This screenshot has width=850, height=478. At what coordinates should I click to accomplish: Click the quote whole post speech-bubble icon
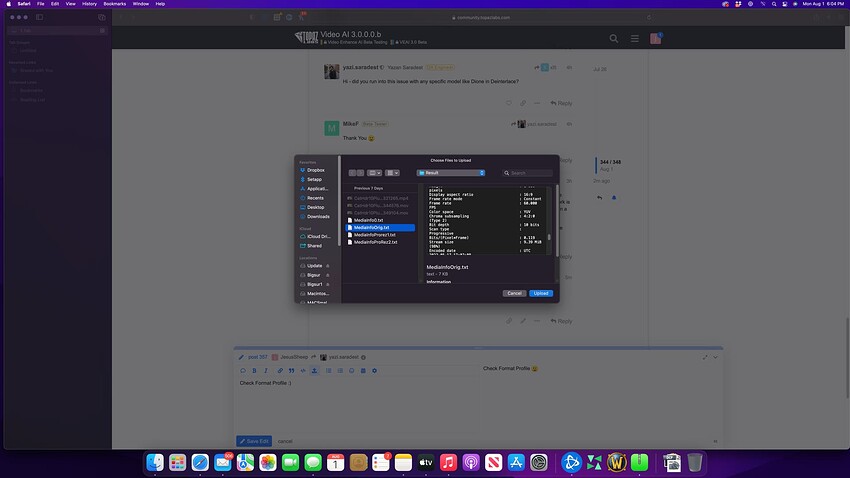[x=243, y=371]
